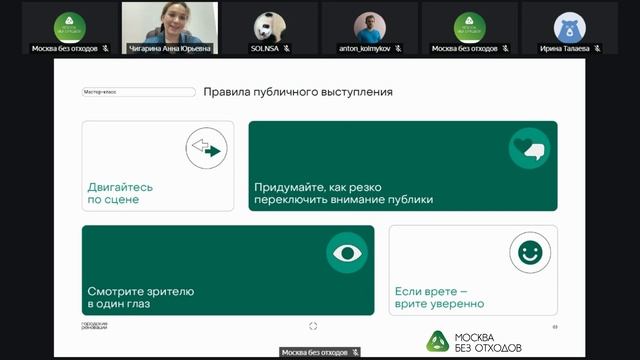Click the muted mic icon beside anton_kolmykov

[398, 48]
